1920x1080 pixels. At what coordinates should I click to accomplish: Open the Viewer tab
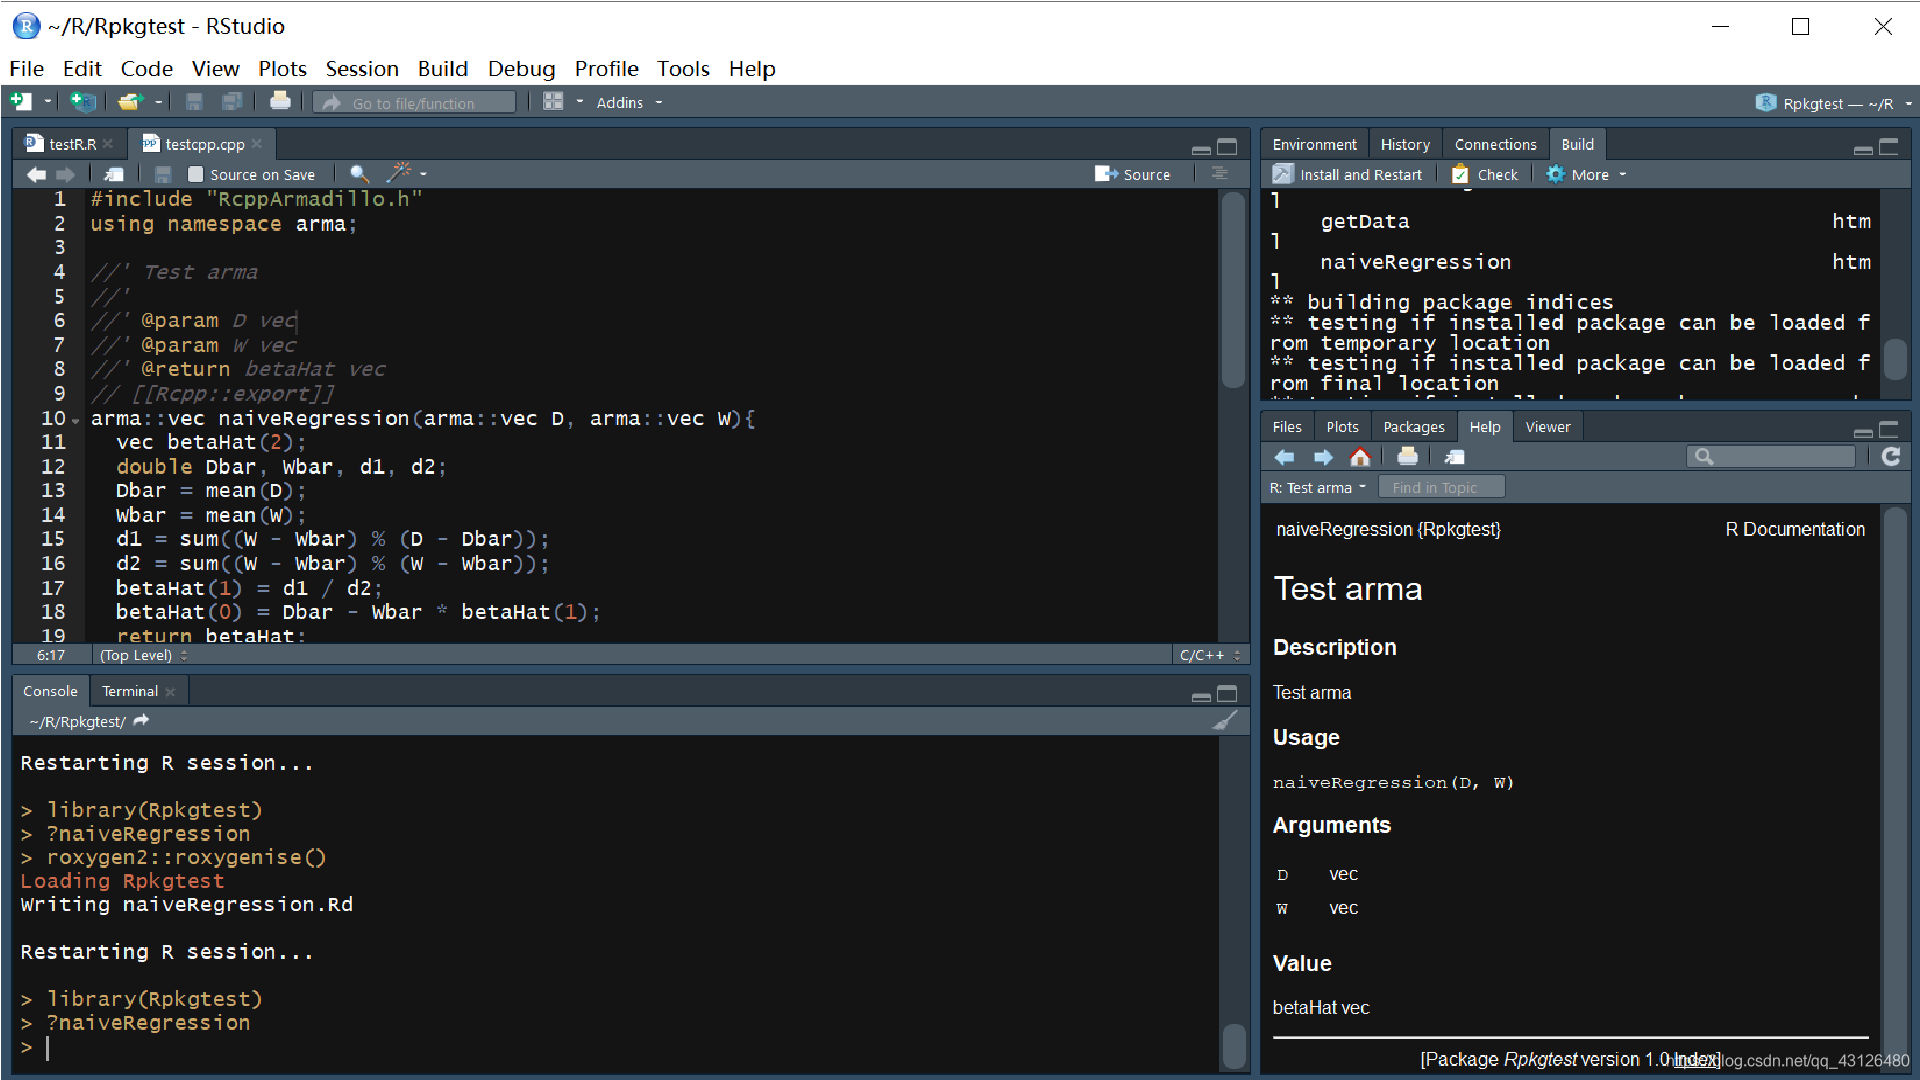pos(1547,427)
